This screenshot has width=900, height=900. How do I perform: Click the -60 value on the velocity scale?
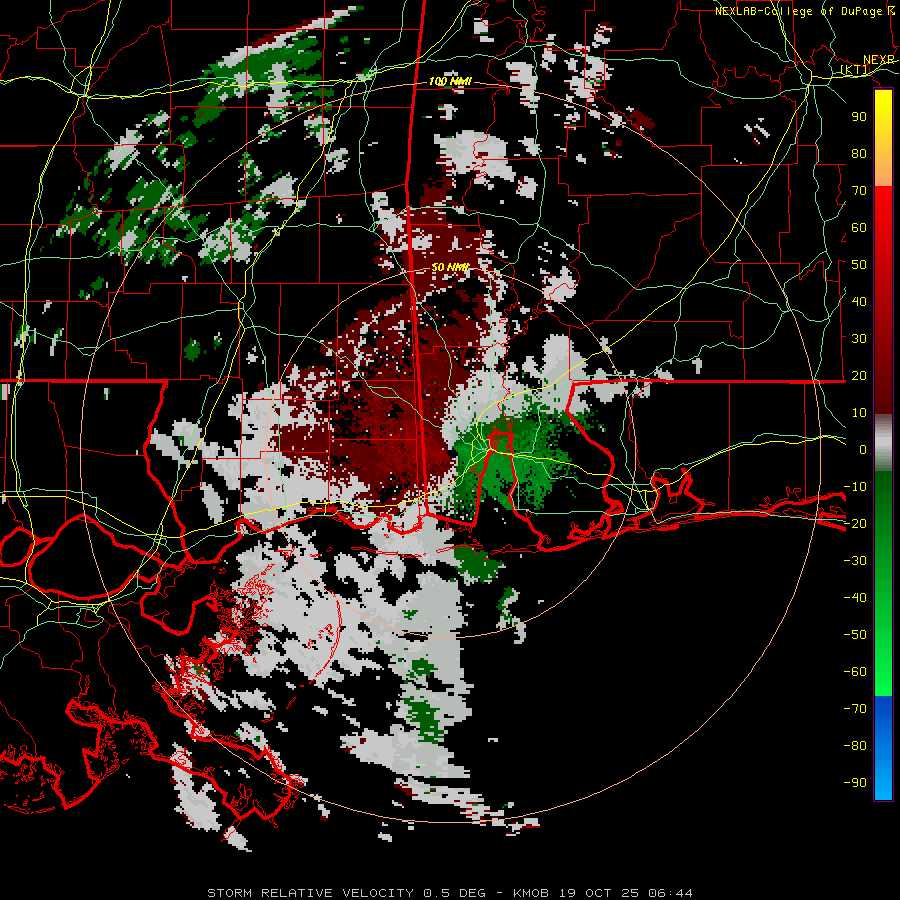coord(855,672)
